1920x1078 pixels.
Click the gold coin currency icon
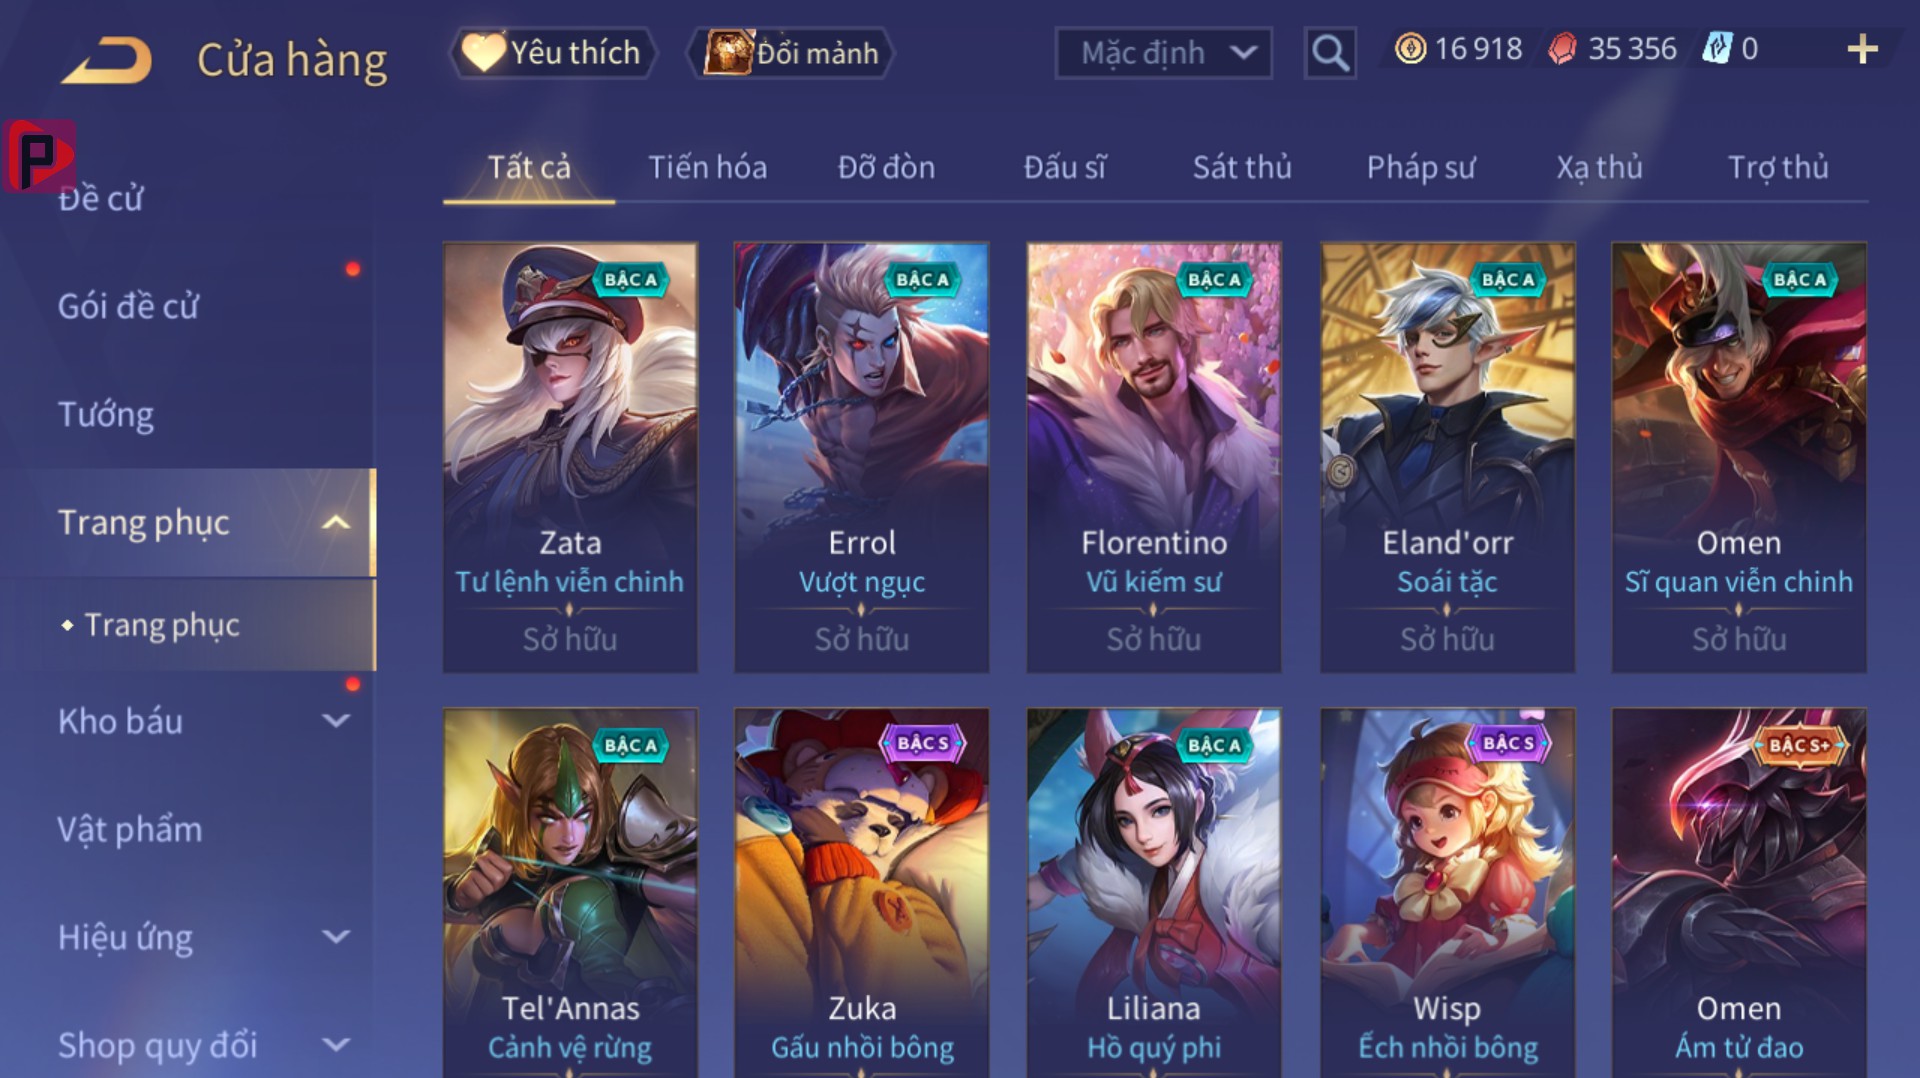click(x=1410, y=49)
